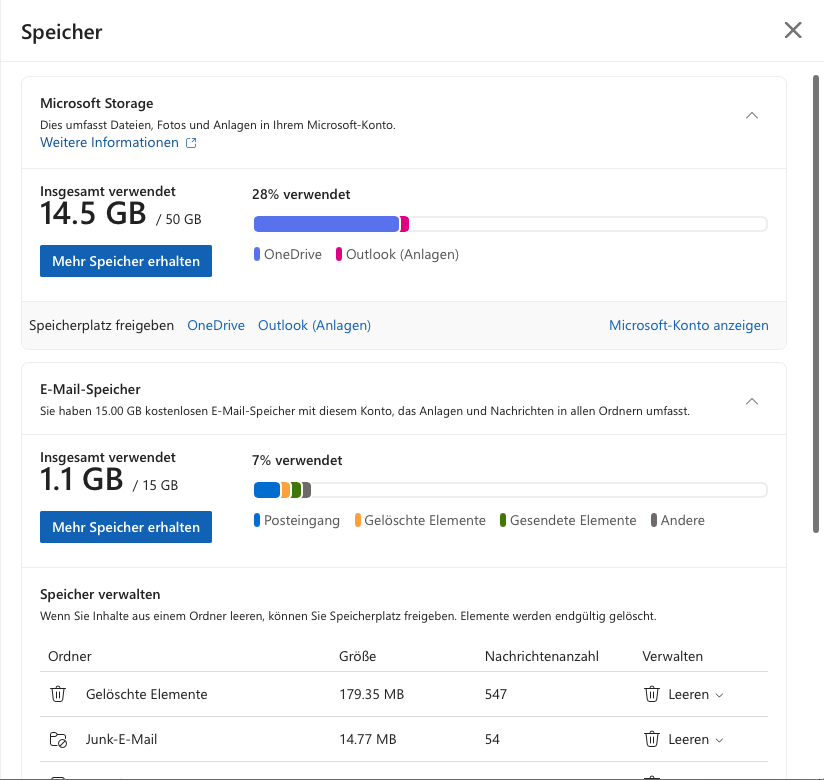Open Microsoft-Konto anzeigen link

pos(688,325)
